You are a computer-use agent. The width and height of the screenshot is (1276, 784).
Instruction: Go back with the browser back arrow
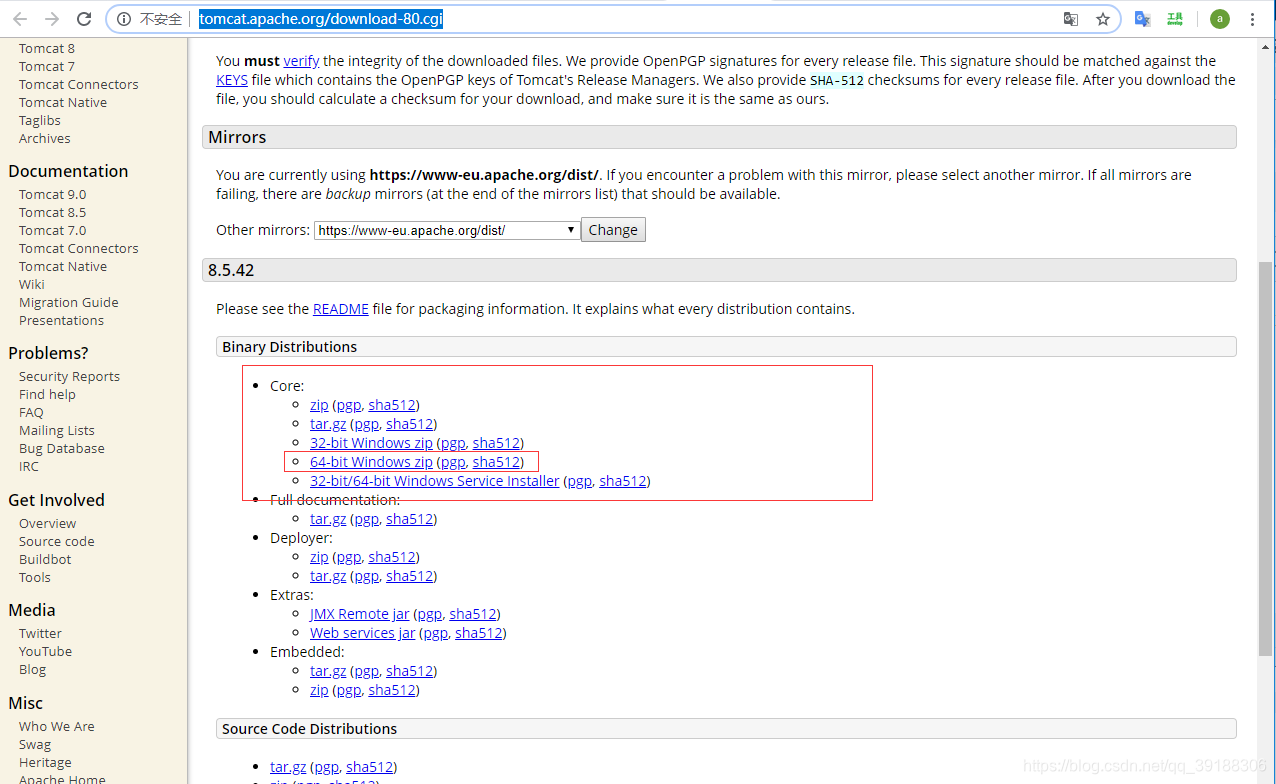pos(20,19)
